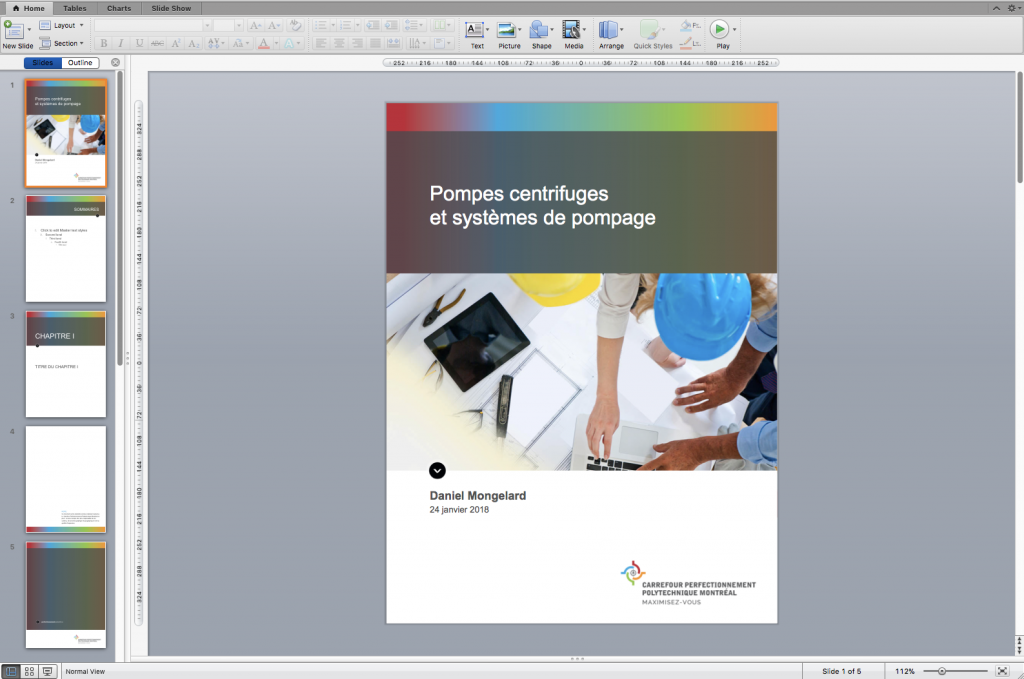The width and height of the screenshot is (1024, 679).
Task: Open the ribbon settings gear menu
Action: (1012, 8)
